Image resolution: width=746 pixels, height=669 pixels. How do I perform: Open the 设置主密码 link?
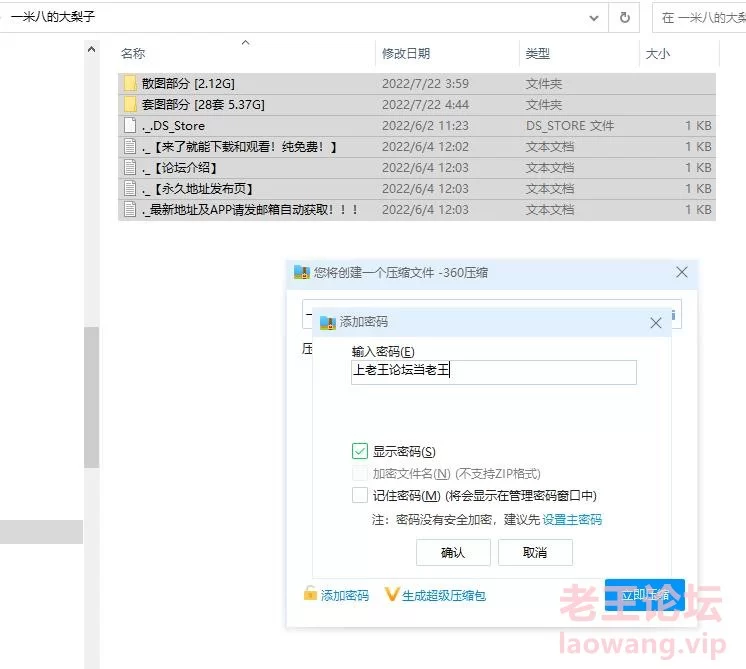[x=572, y=520]
